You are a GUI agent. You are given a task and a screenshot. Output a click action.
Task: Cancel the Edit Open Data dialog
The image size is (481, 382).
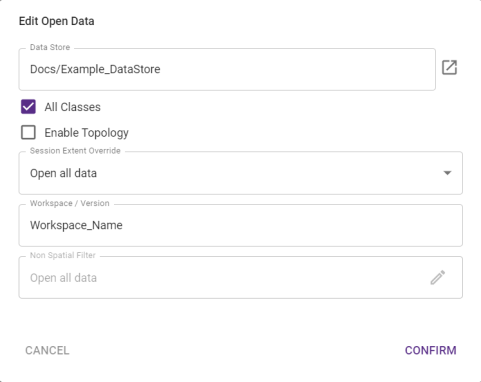tap(47, 350)
